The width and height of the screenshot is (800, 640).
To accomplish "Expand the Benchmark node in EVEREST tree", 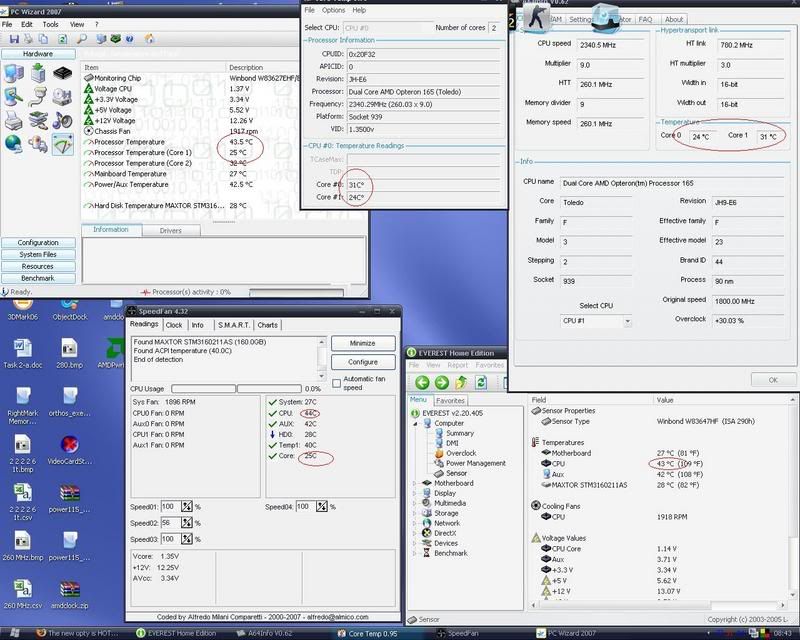I will point(415,553).
